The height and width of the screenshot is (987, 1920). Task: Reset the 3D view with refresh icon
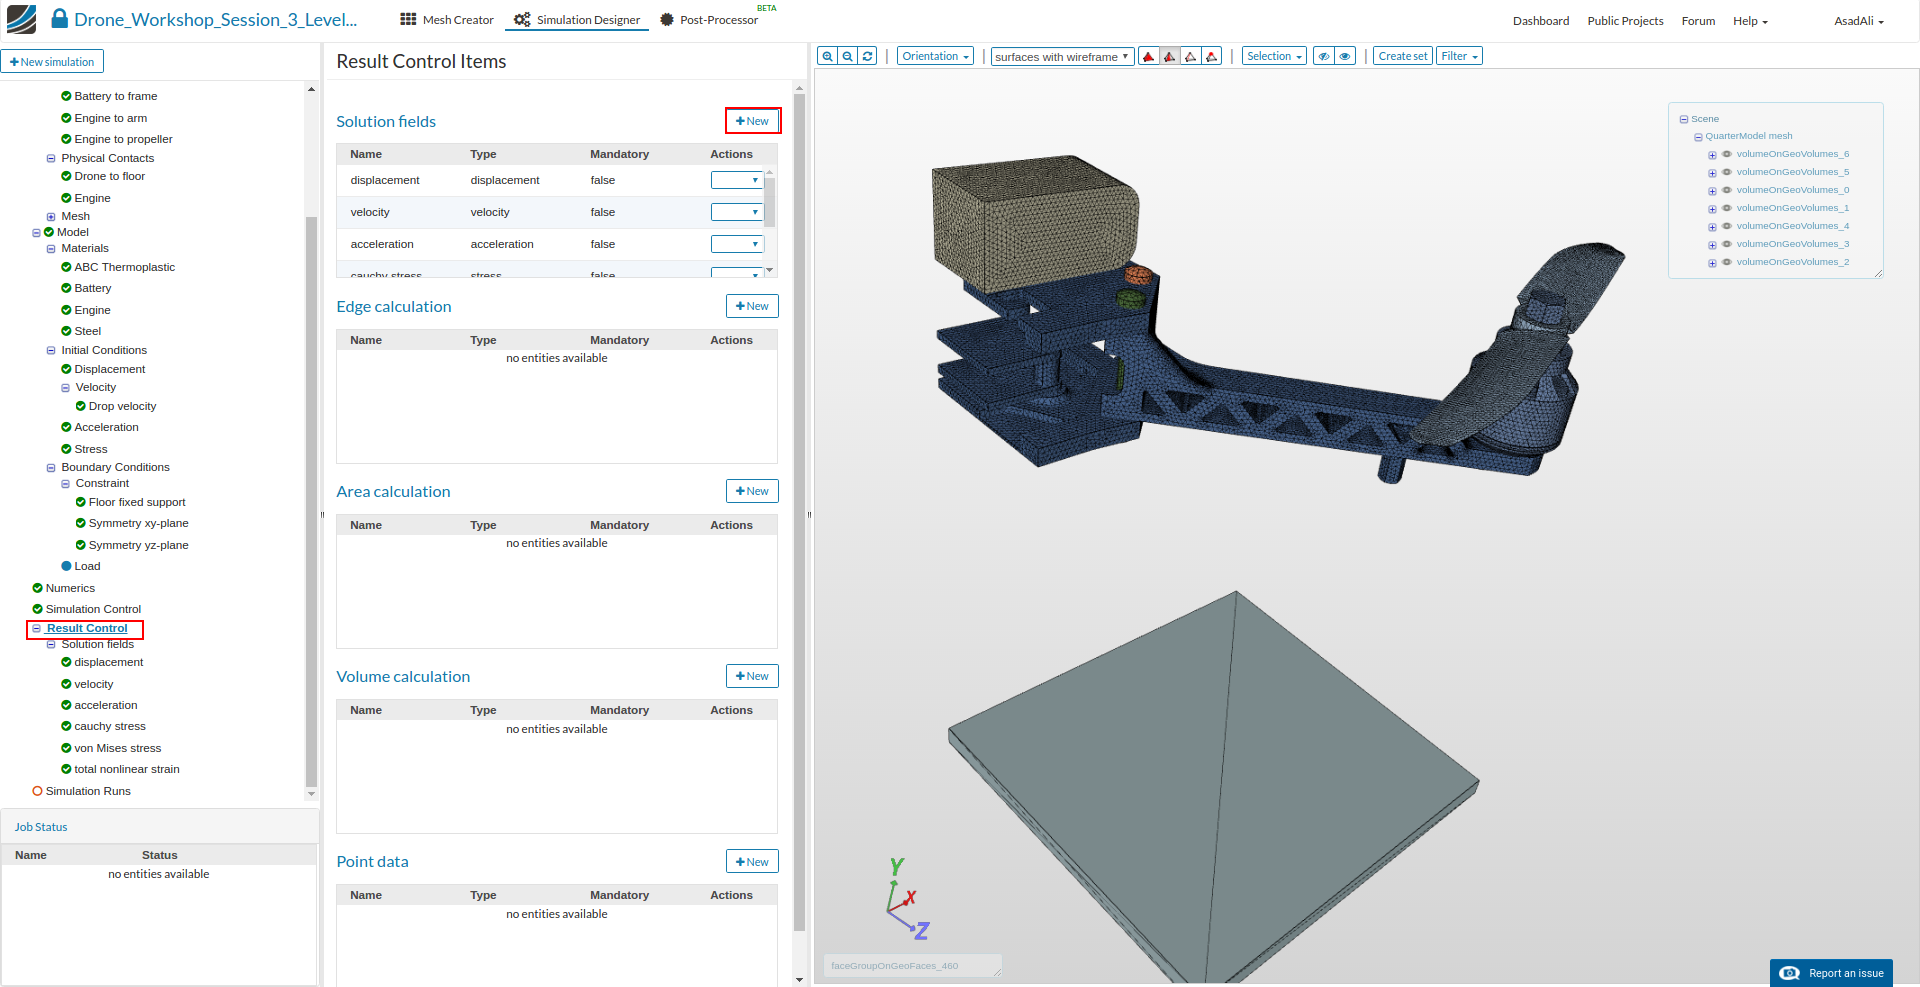click(x=868, y=57)
